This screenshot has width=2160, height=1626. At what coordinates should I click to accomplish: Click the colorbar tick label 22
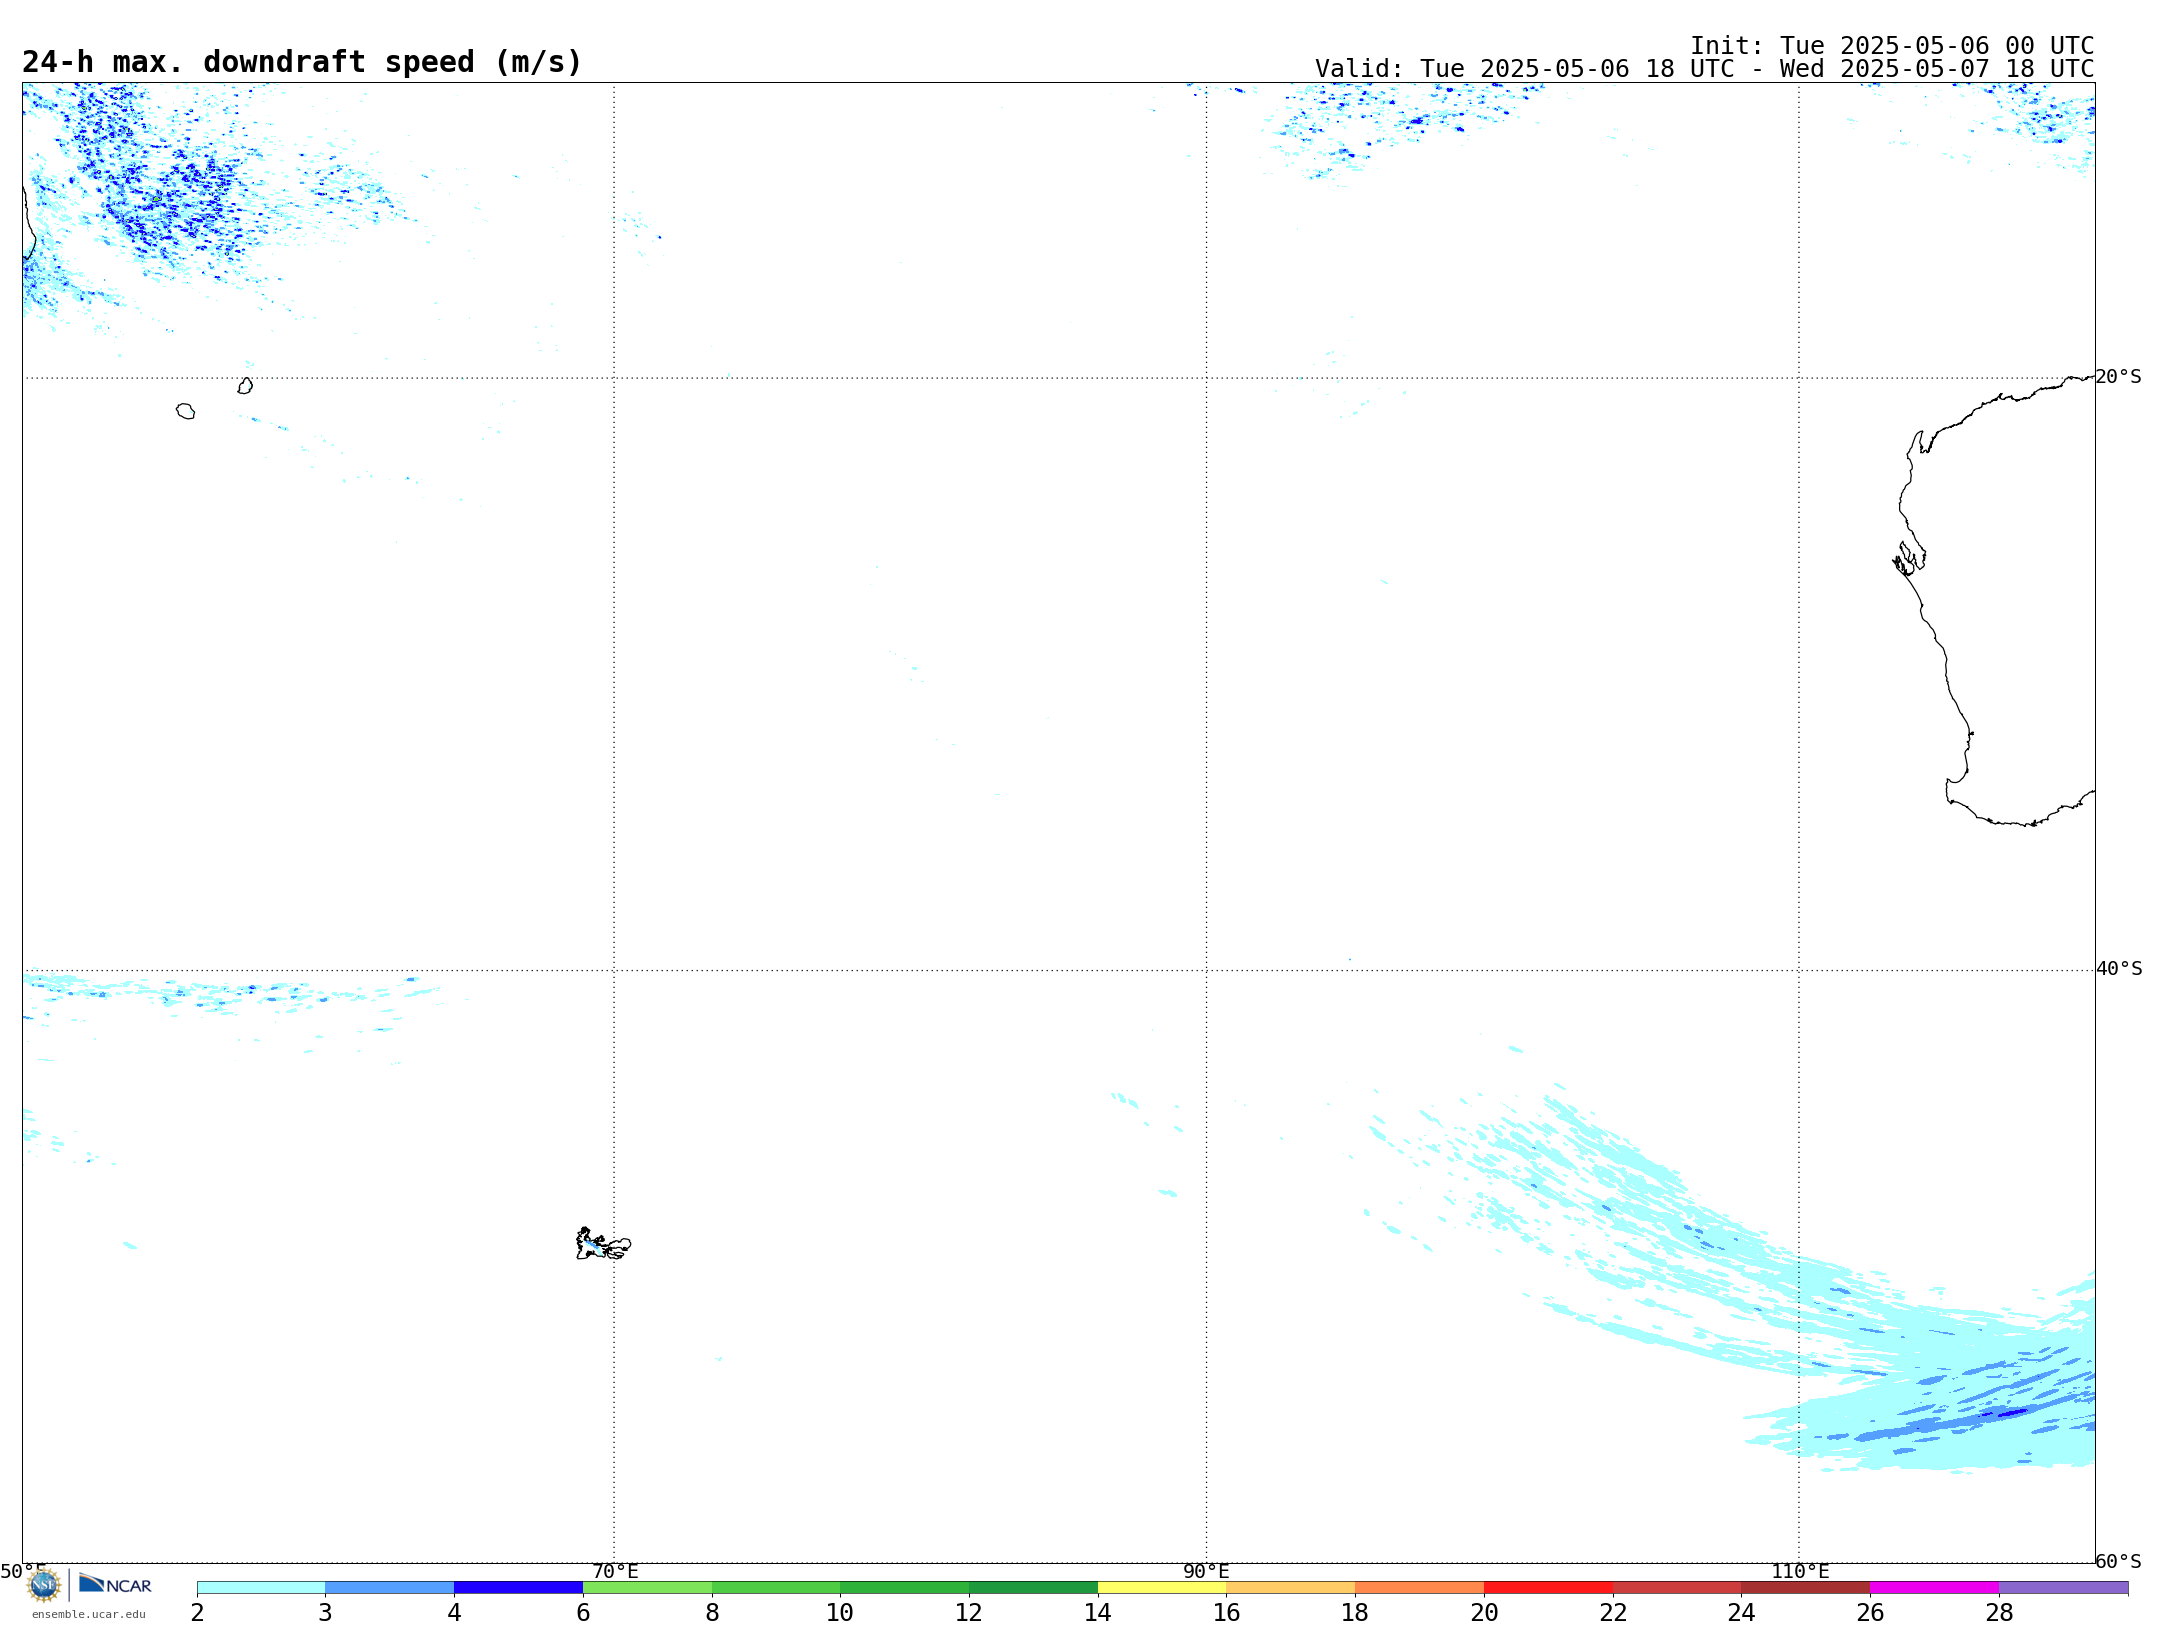tap(1613, 1613)
